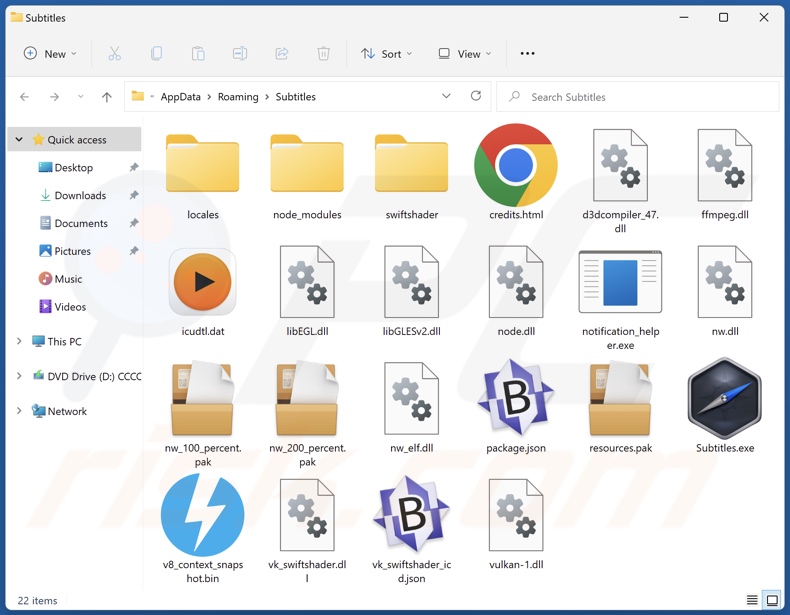Click the Copy icon in toolbar
Viewport: 790px width, 615px height.
156,53
